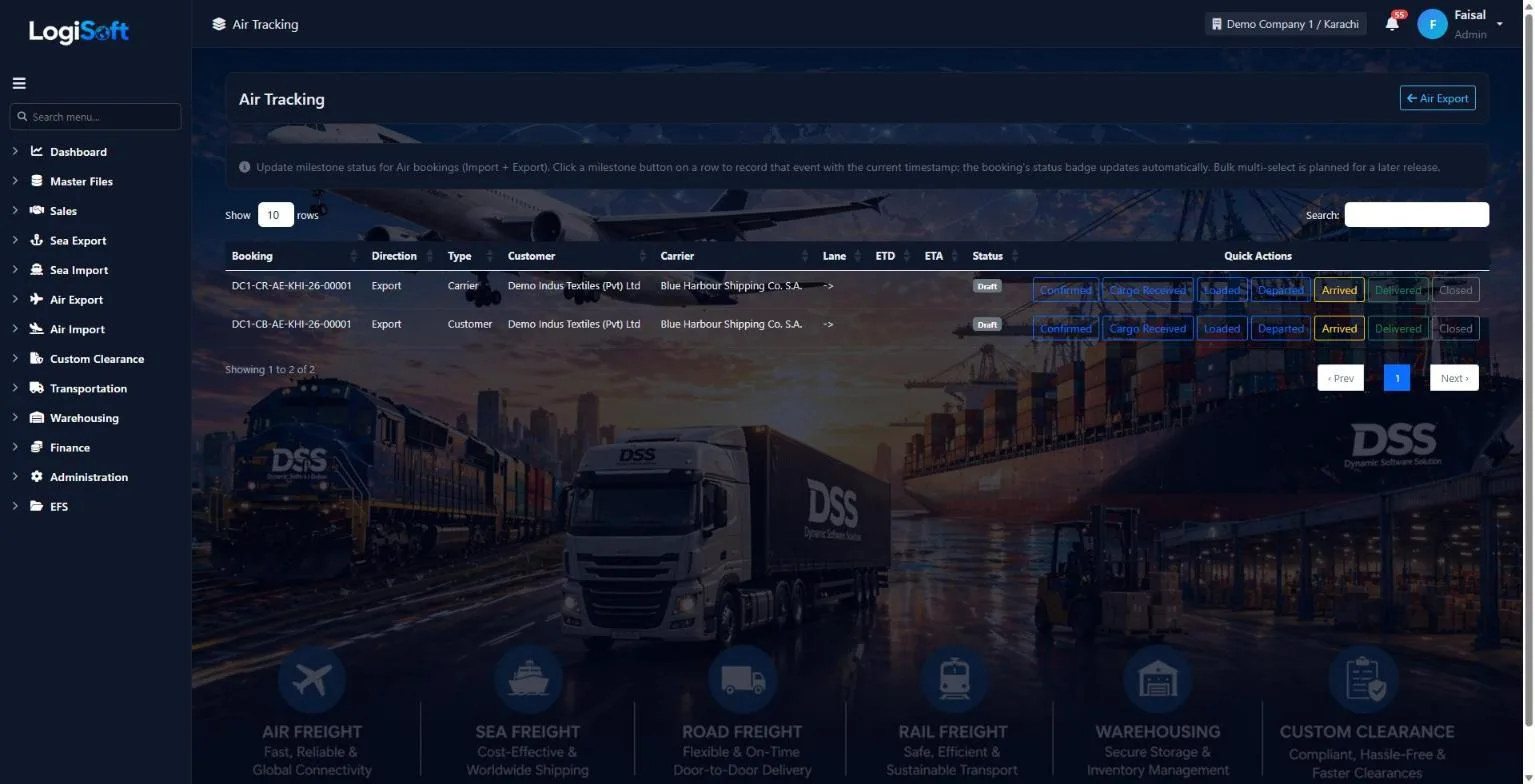Screen dimensions: 1535x784
Task: Mark DC1-CB-AE-KHI-26-00001 as Arrived
Action: (1339, 328)
